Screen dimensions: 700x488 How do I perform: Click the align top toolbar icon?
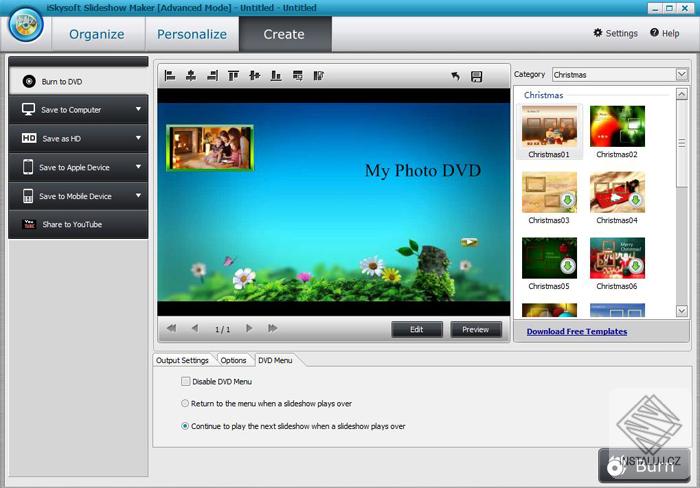coord(233,75)
